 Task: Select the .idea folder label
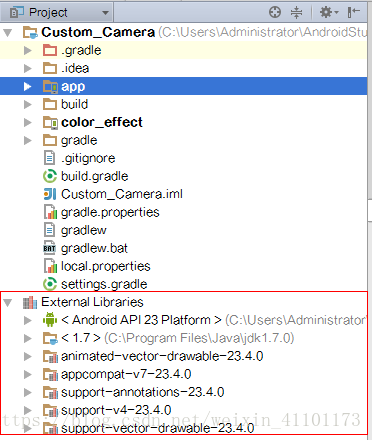(75, 68)
